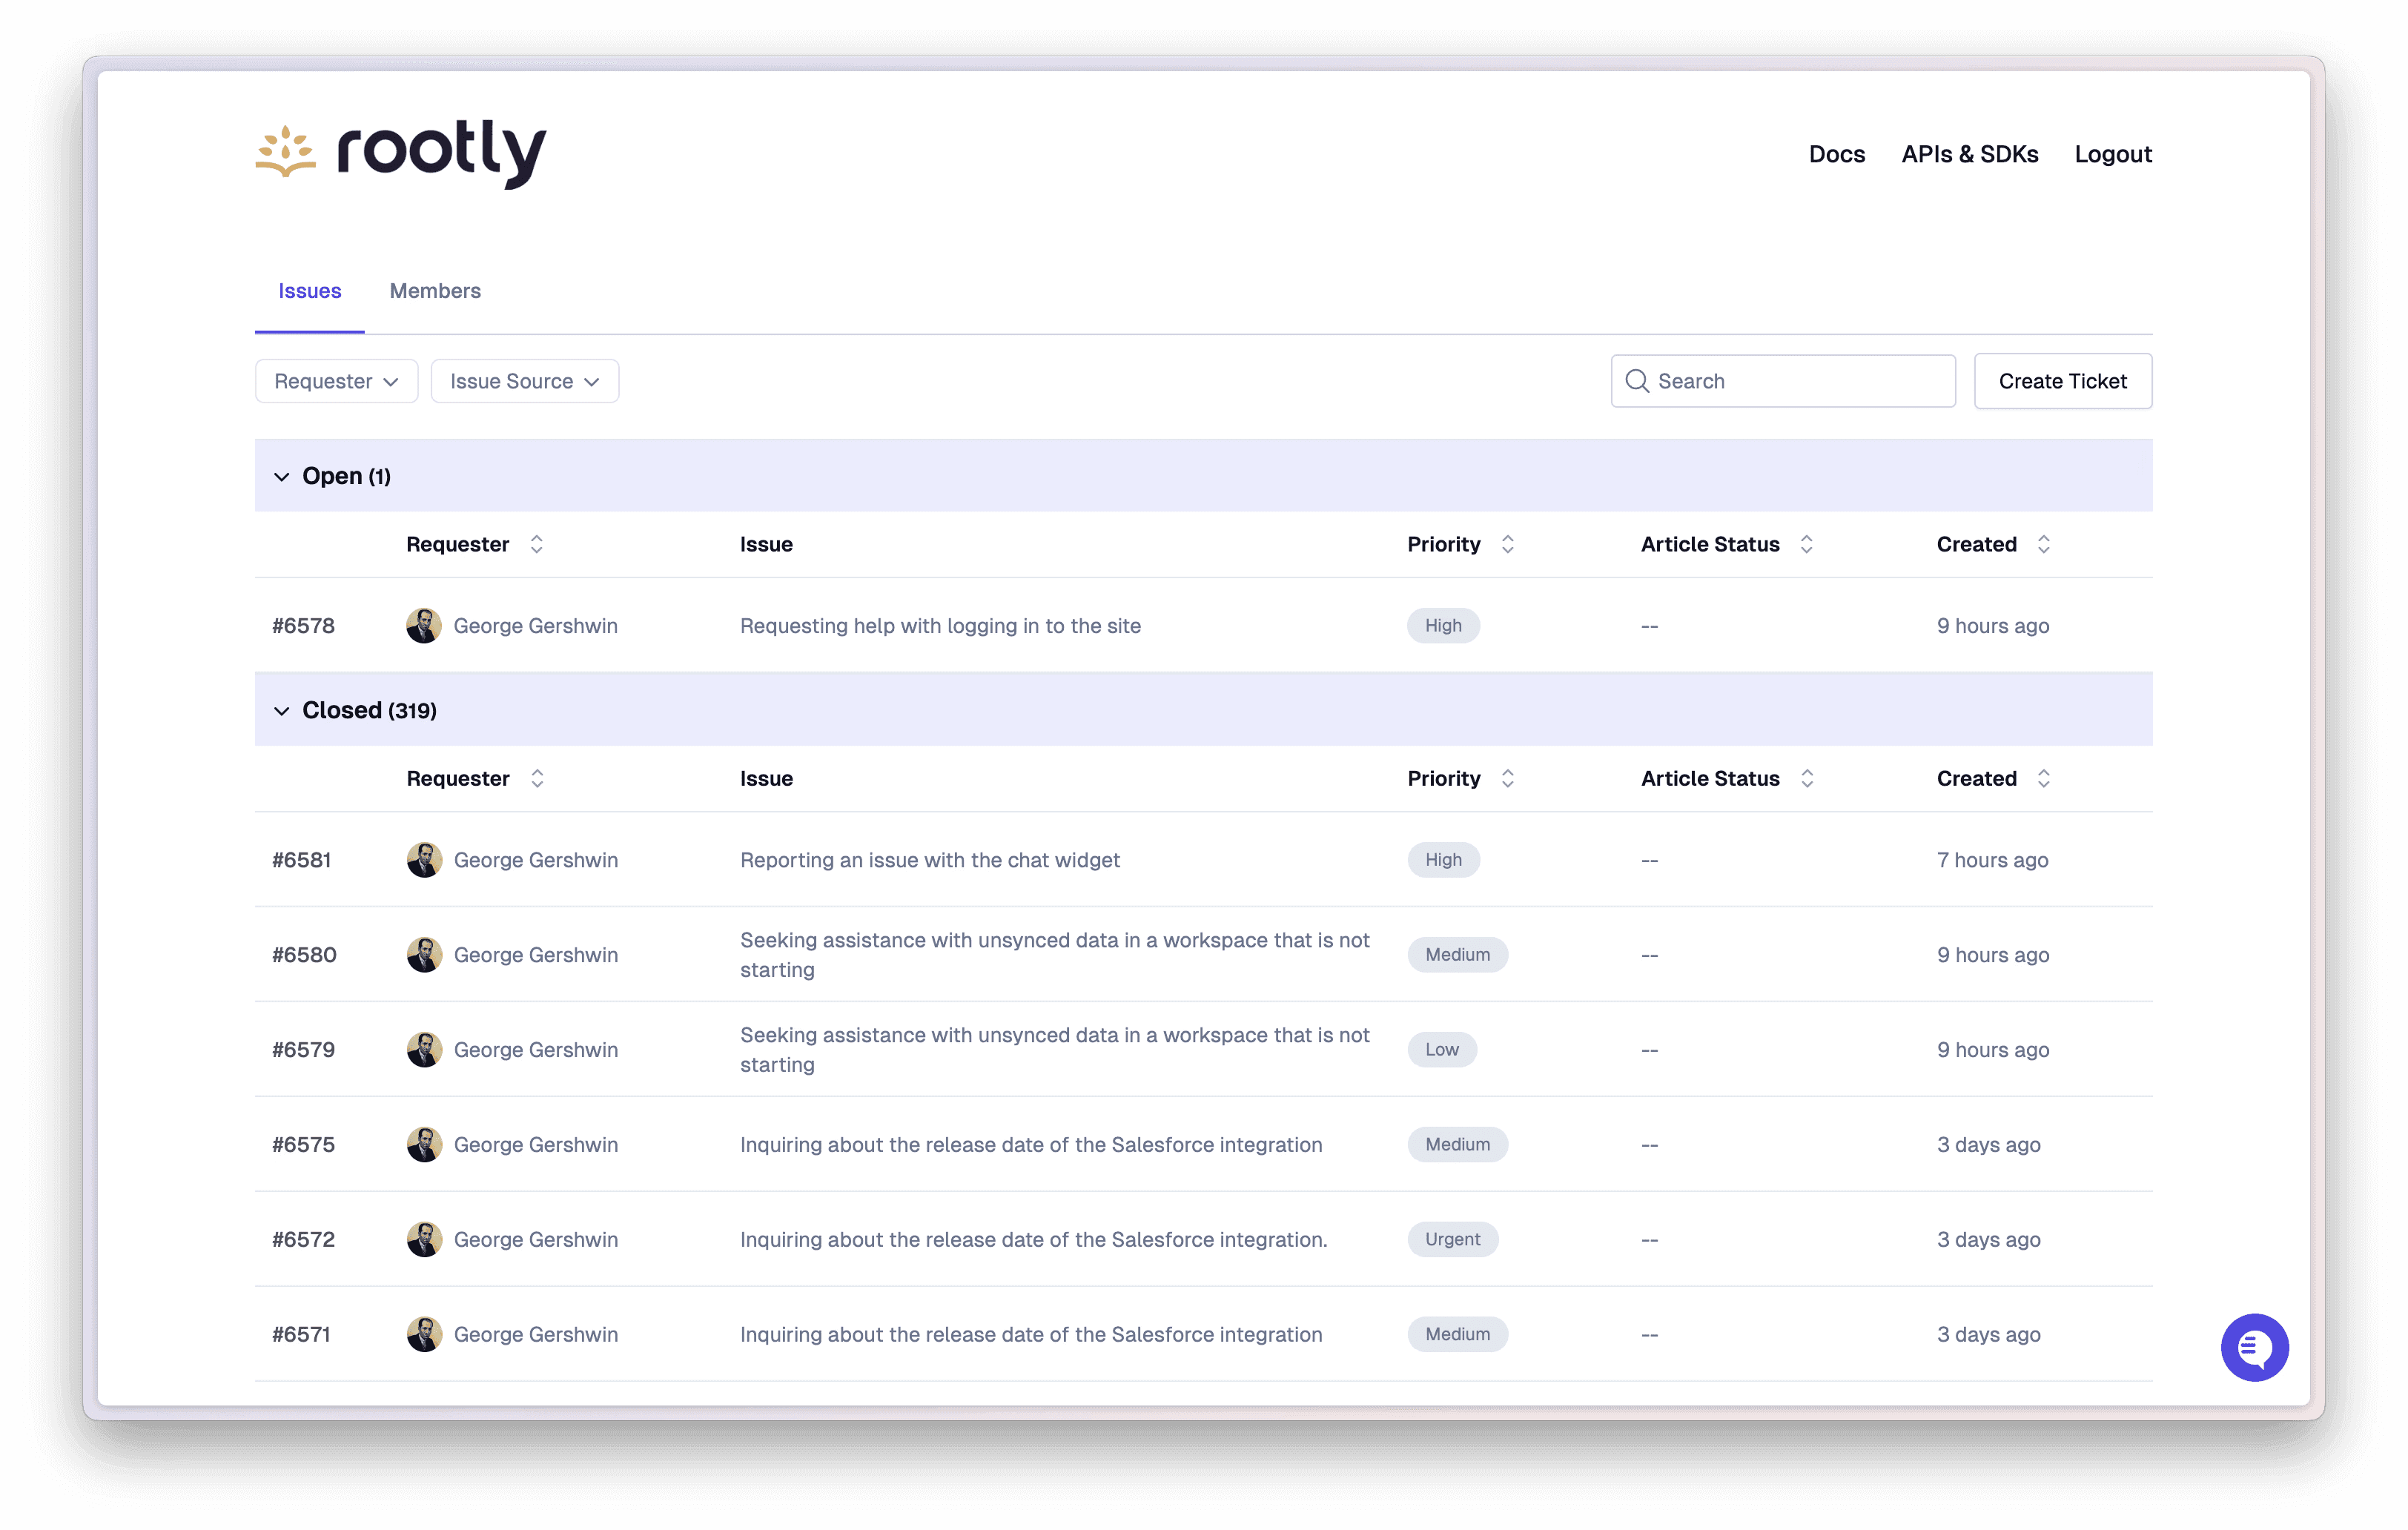Click requester avatar on ticket #6575
2408x1530 pixels.
pyautogui.click(x=424, y=1144)
